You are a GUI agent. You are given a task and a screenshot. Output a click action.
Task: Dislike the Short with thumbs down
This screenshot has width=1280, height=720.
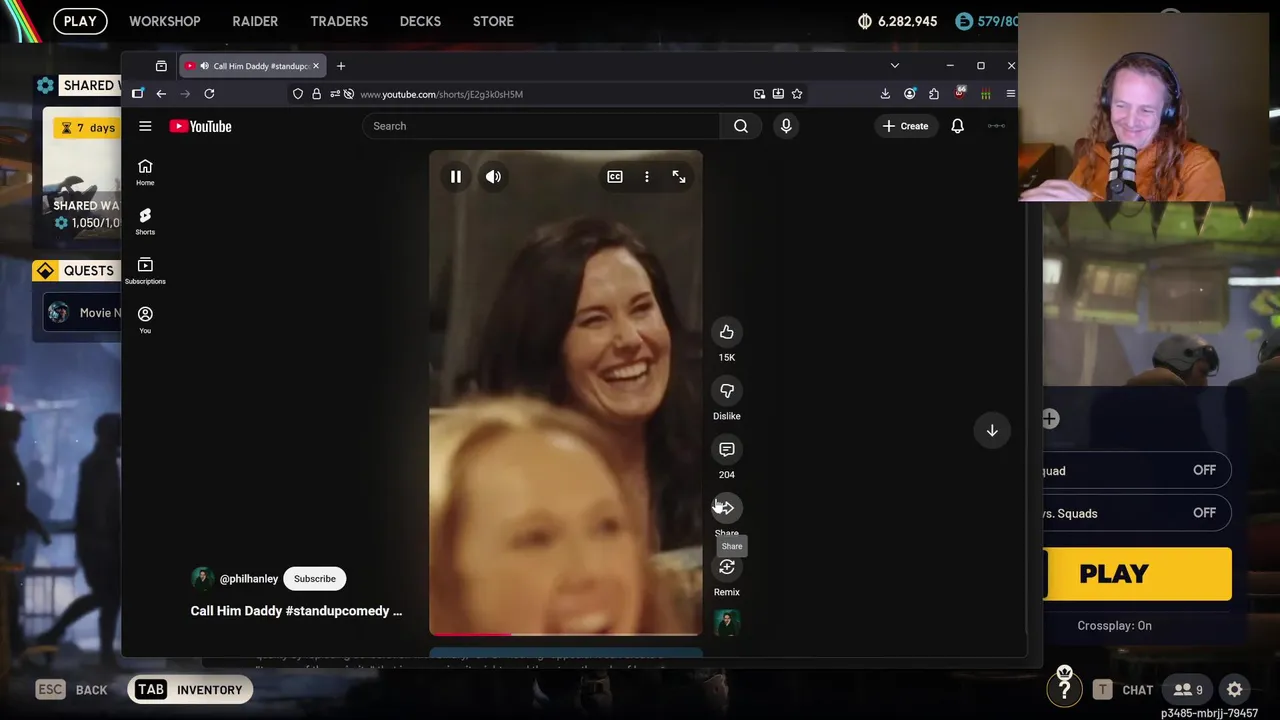(727, 391)
